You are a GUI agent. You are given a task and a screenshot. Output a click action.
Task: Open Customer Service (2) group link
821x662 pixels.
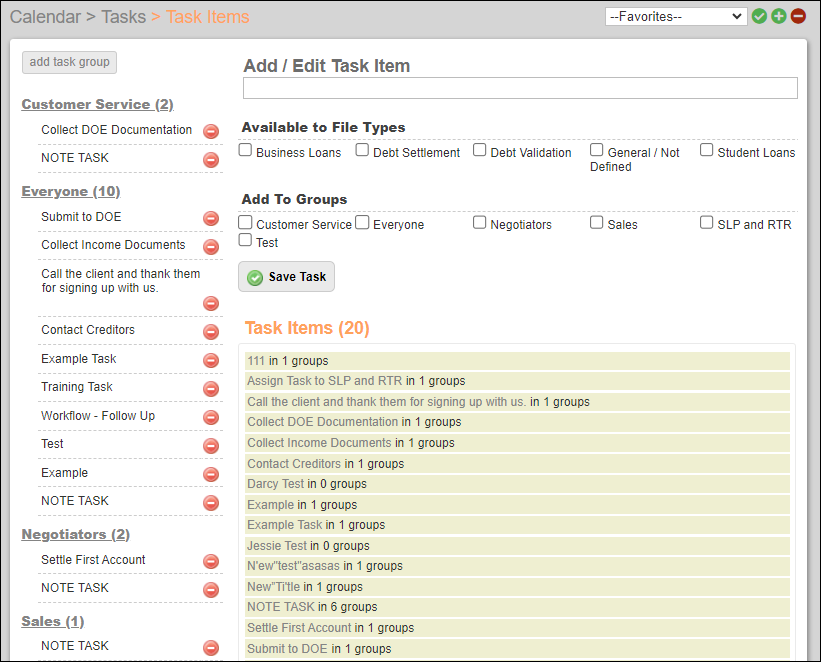click(97, 104)
